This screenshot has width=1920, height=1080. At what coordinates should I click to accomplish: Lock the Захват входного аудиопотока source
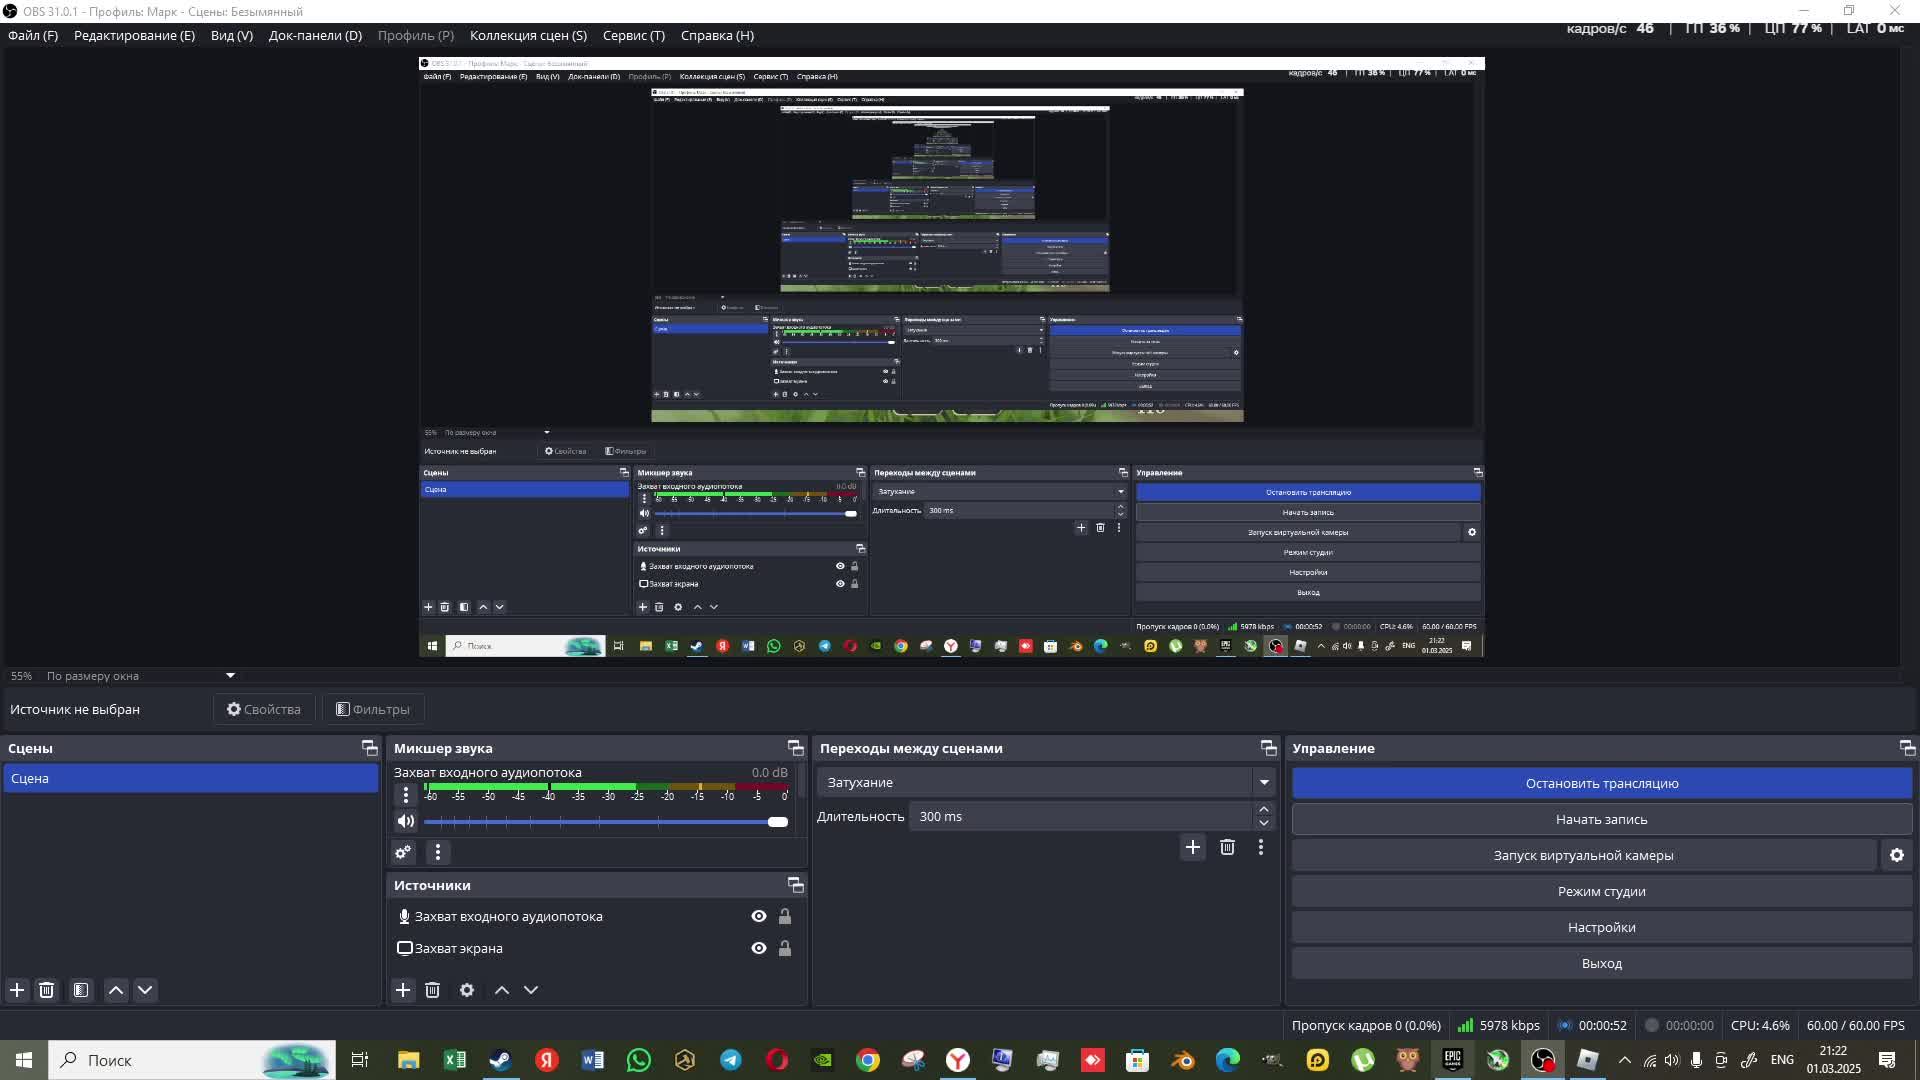(x=785, y=916)
